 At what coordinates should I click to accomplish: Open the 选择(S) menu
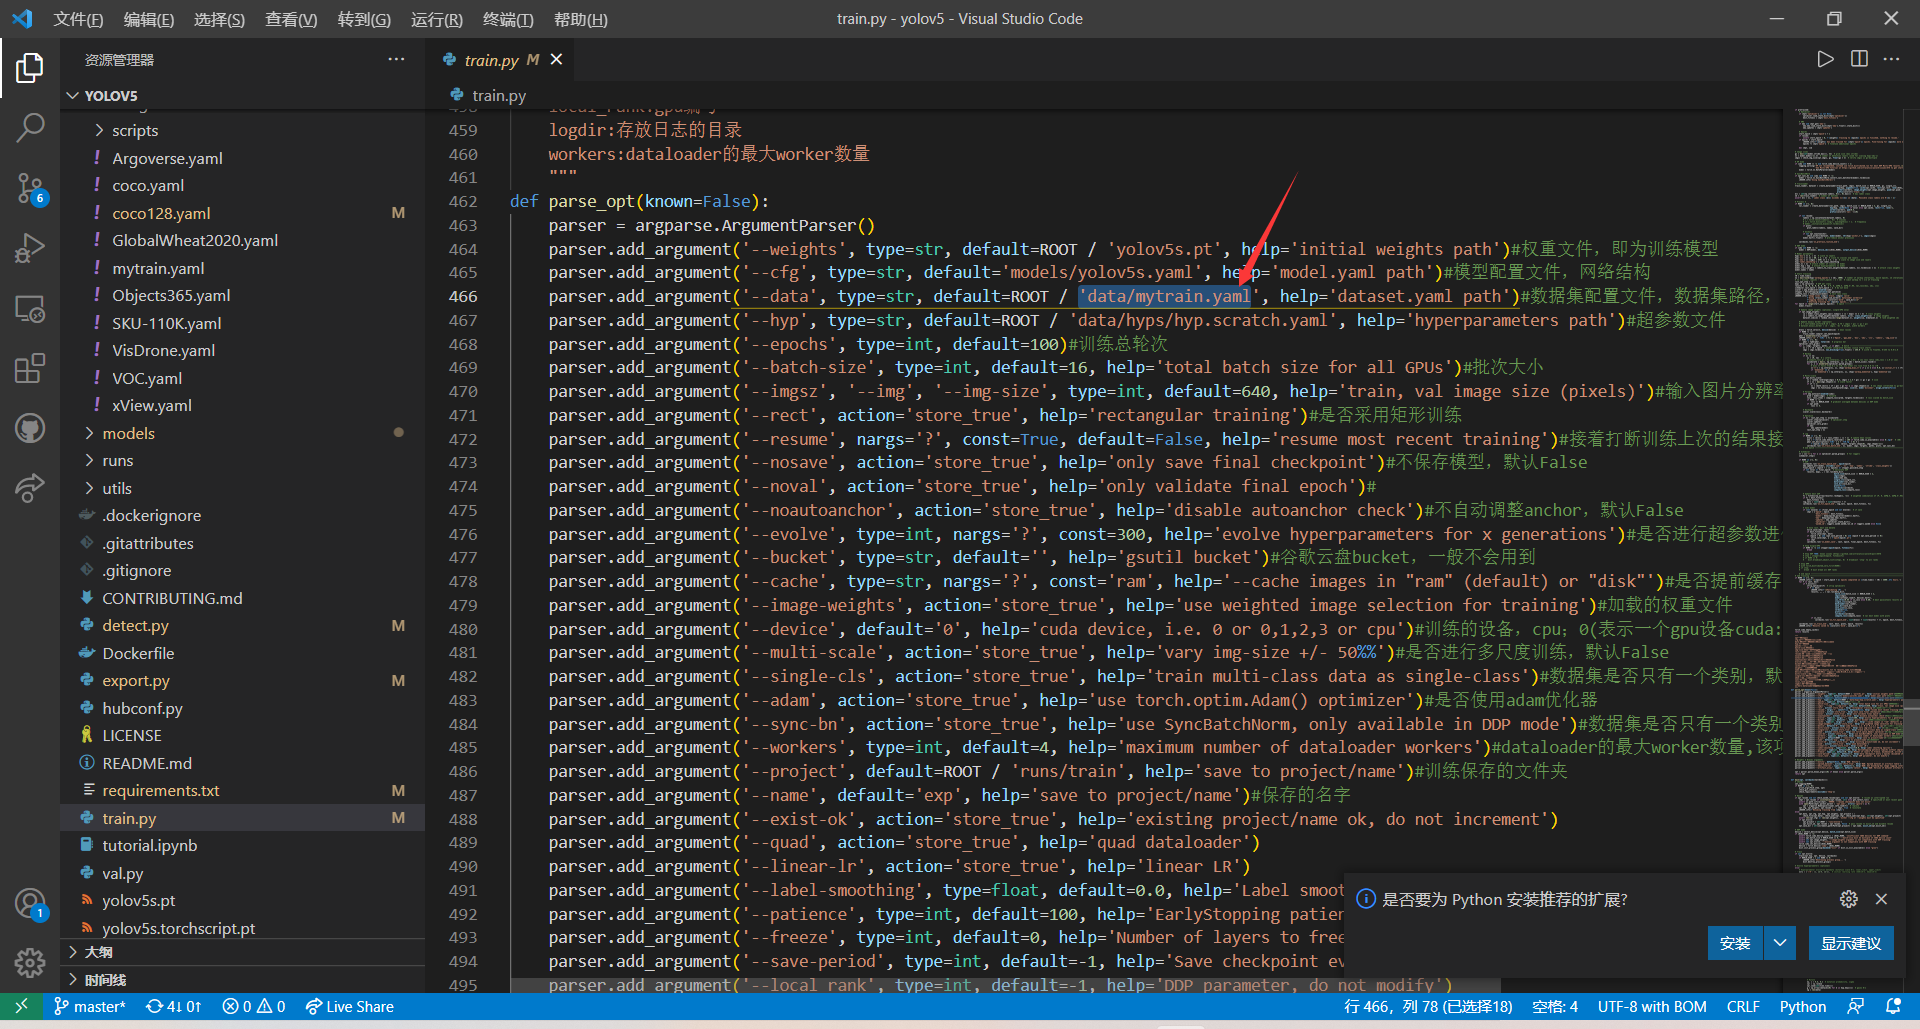coord(219,19)
